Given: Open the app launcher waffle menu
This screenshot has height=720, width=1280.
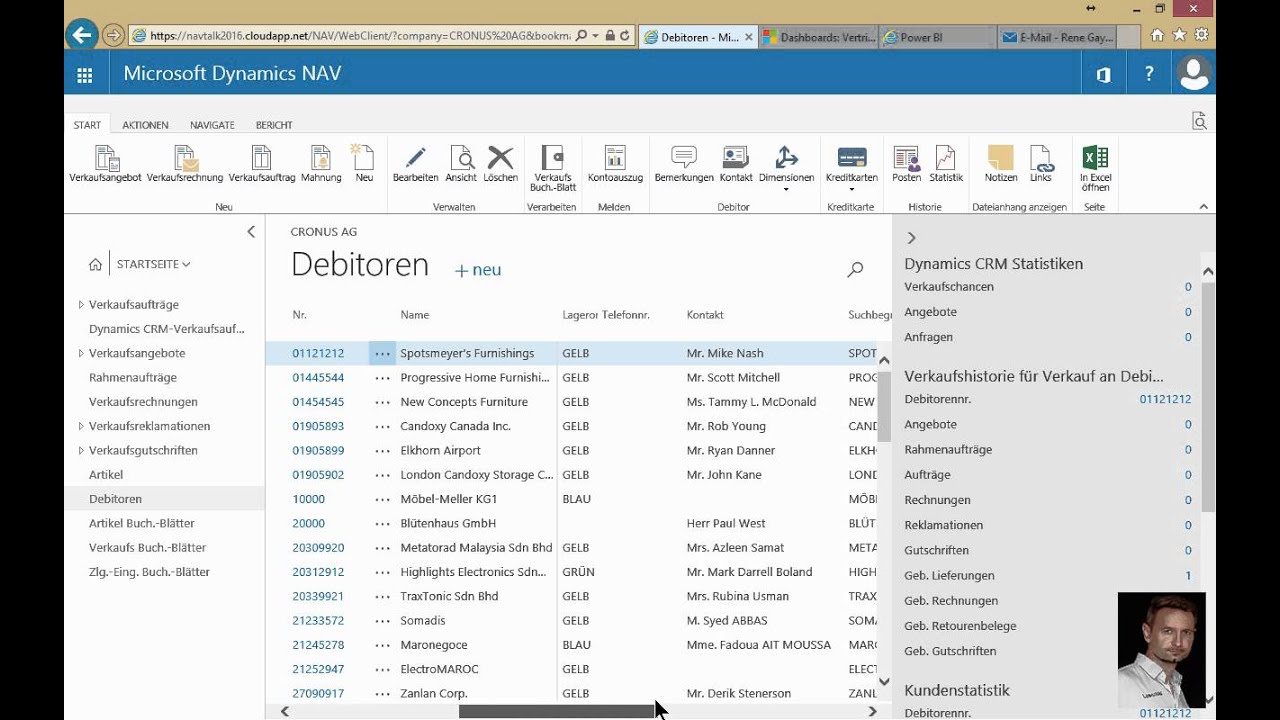Looking at the screenshot, I should pyautogui.click(x=85, y=75).
